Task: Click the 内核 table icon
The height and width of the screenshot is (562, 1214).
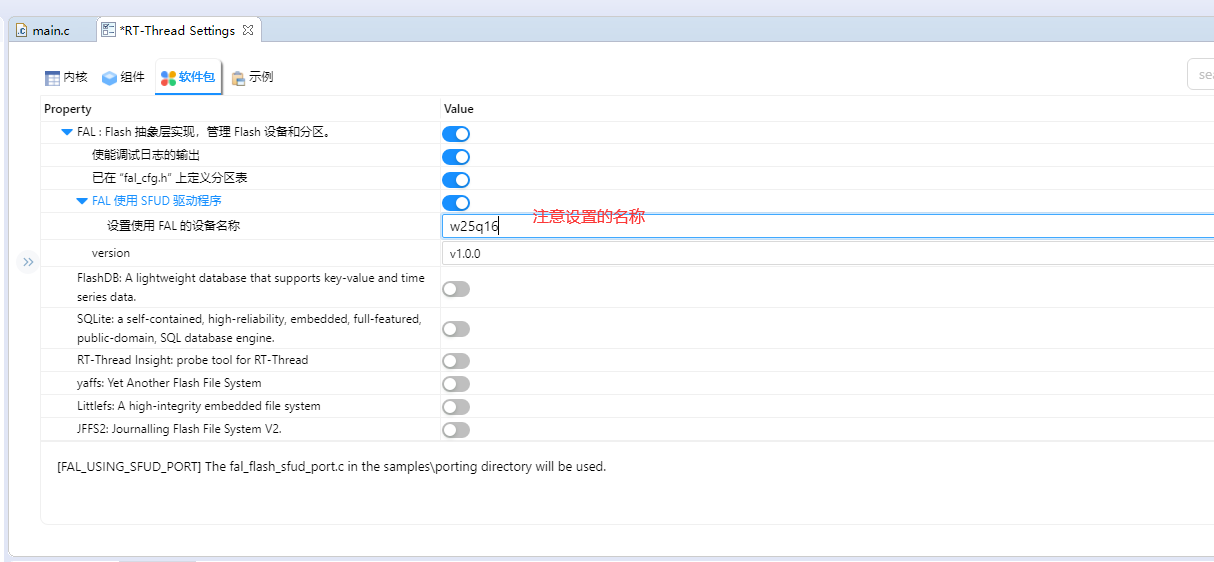Action: tap(52, 78)
